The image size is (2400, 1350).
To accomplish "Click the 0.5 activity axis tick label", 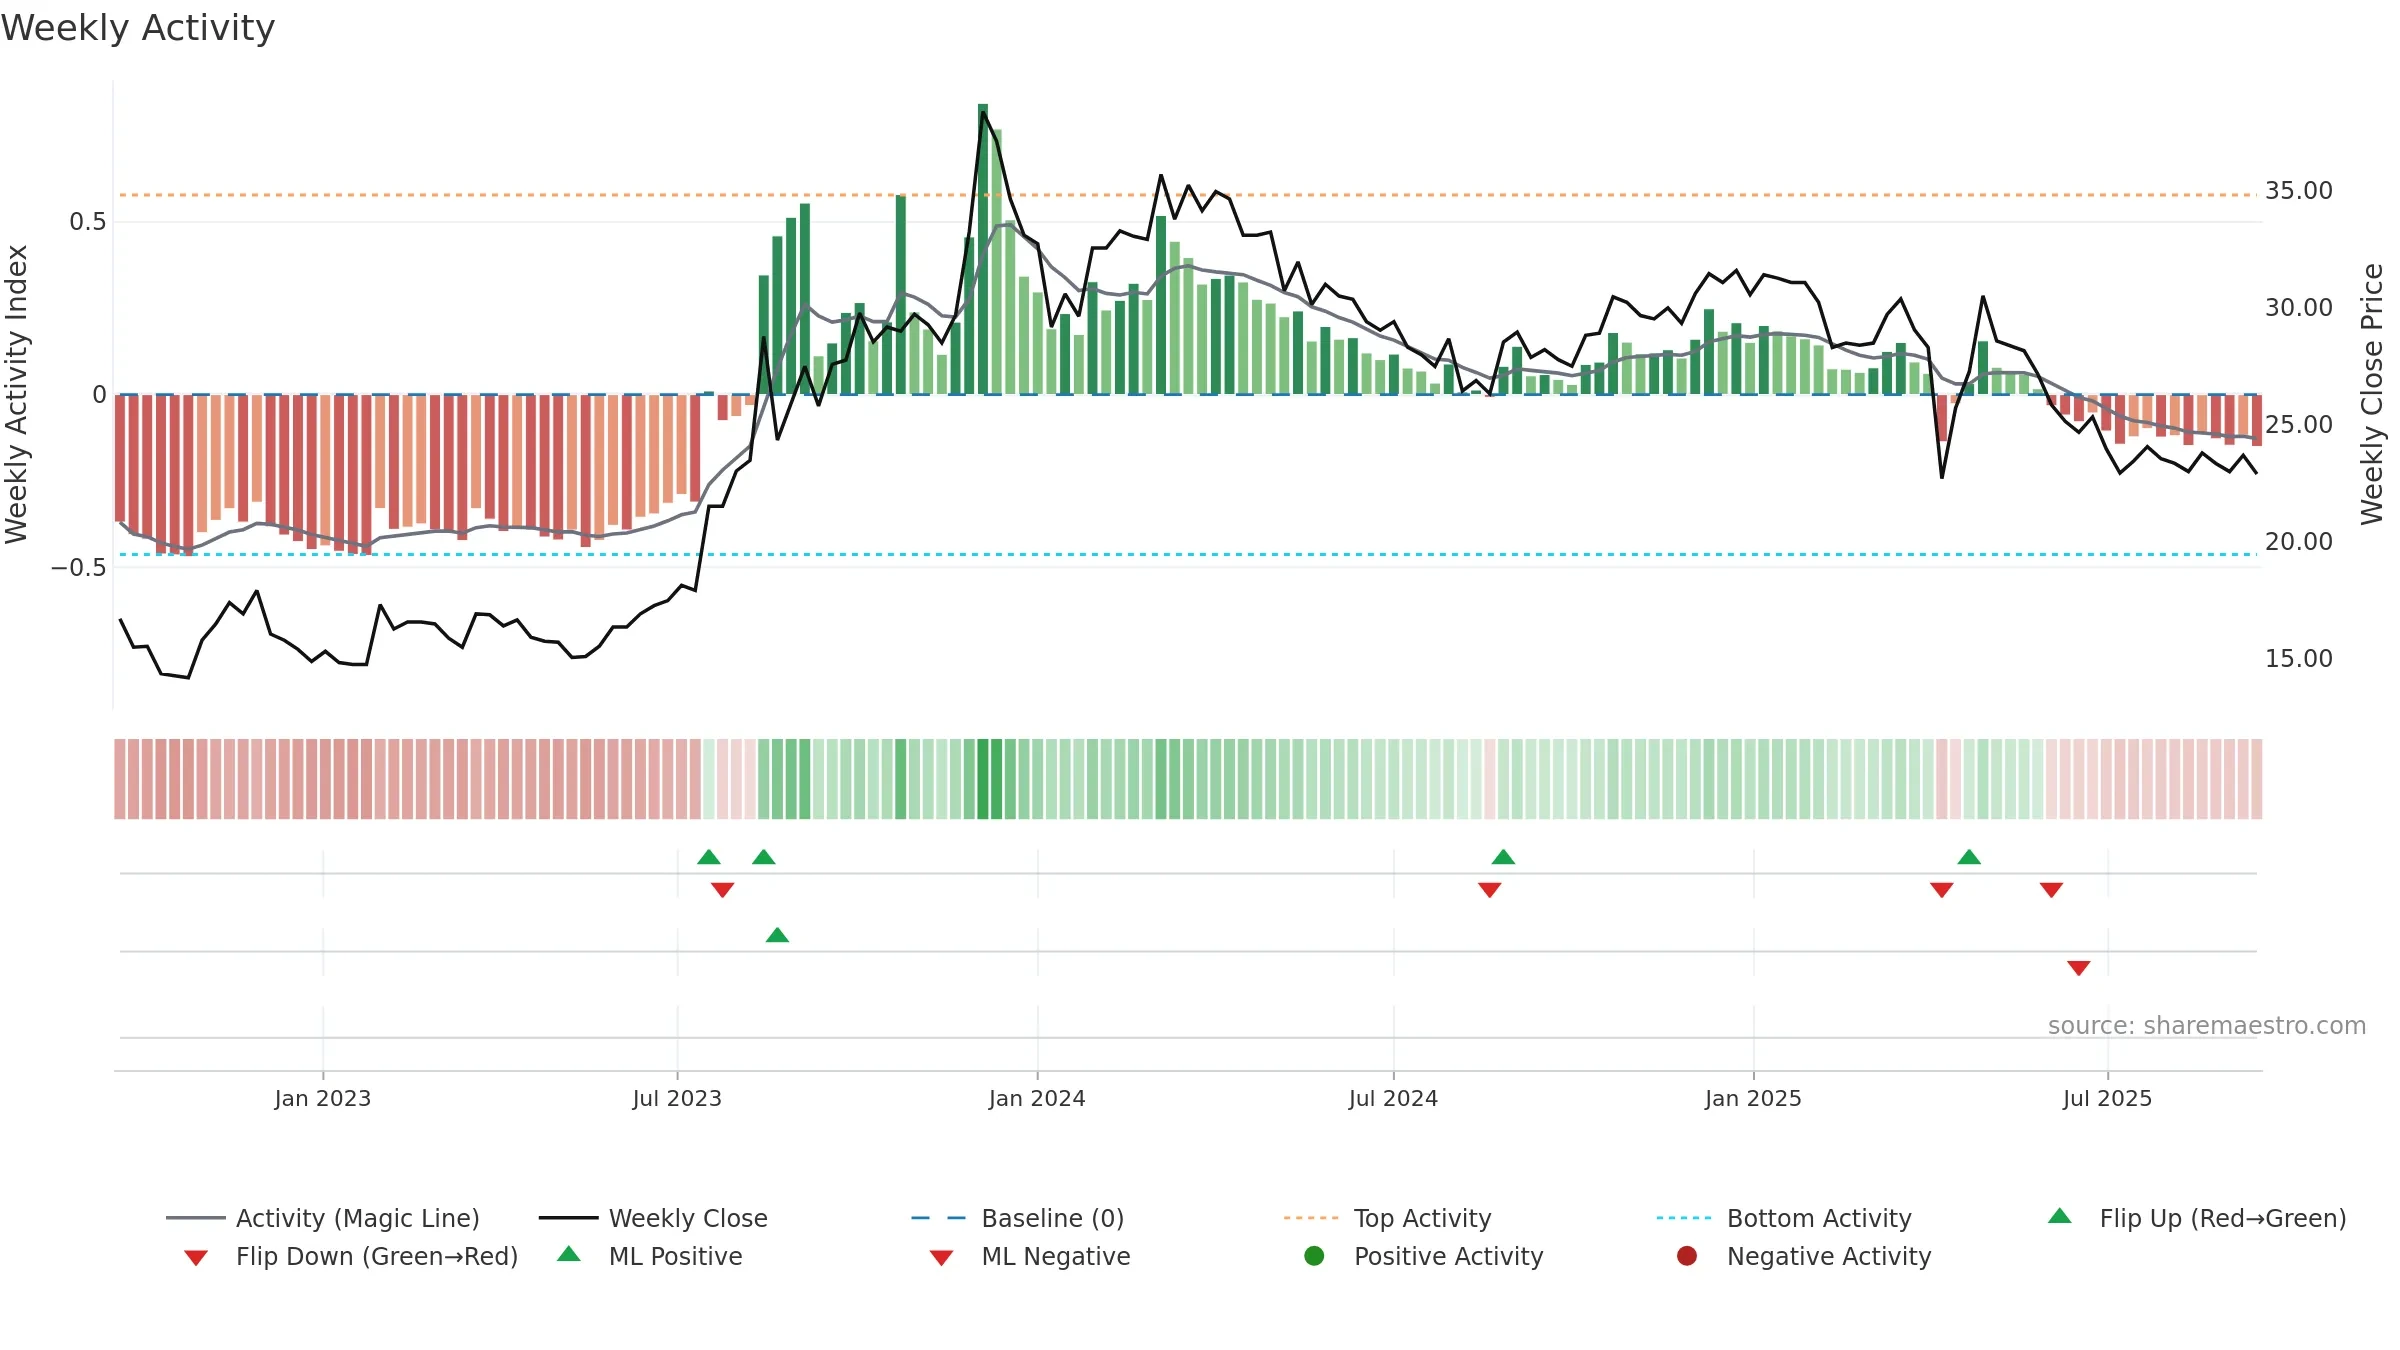I will 88,222.
